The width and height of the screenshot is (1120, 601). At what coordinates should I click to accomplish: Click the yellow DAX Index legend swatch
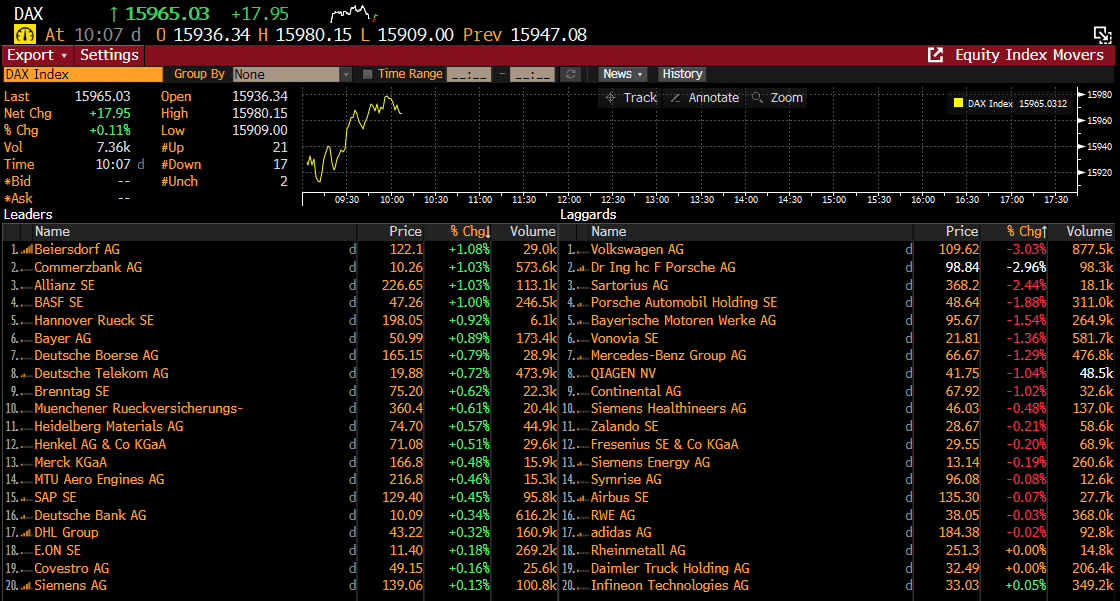click(958, 103)
